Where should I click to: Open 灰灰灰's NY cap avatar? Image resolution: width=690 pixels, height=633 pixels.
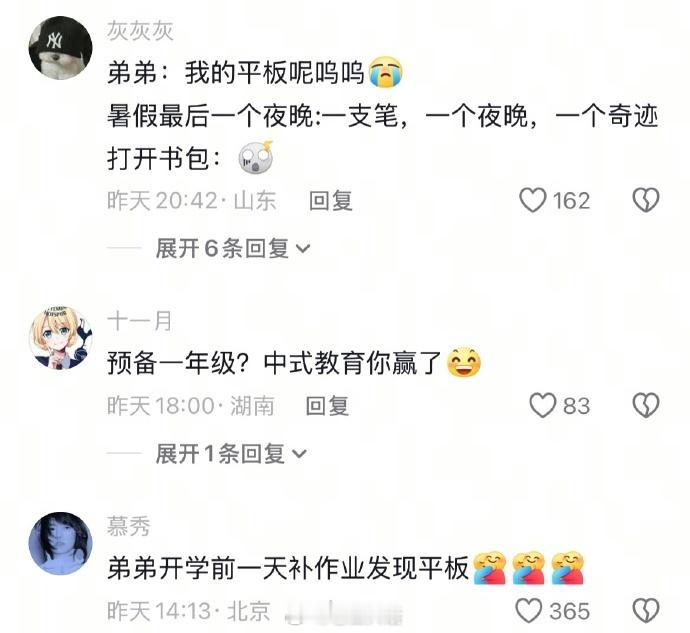tap(61, 48)
